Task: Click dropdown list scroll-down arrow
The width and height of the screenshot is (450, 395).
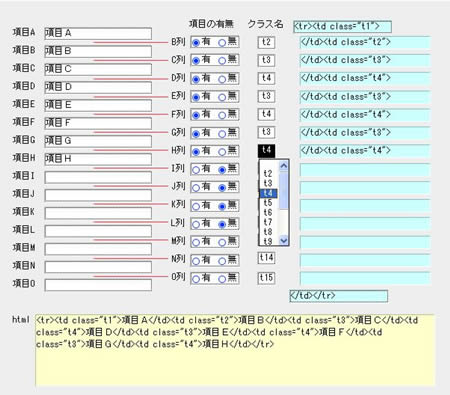Action: [284, 240]
